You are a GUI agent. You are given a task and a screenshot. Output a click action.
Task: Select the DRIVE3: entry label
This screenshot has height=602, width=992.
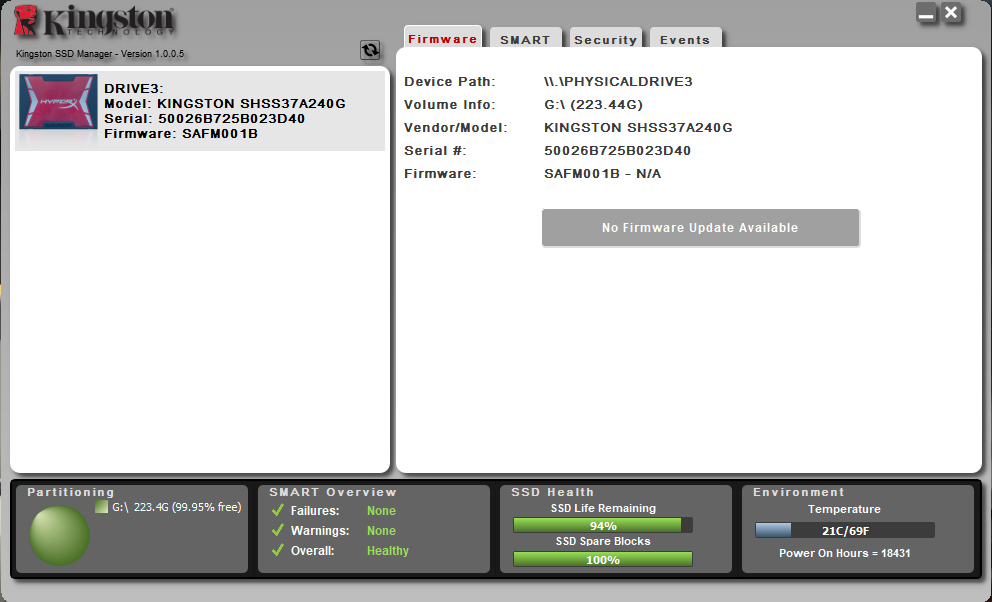pyautogui.click(x=133, y=89)
